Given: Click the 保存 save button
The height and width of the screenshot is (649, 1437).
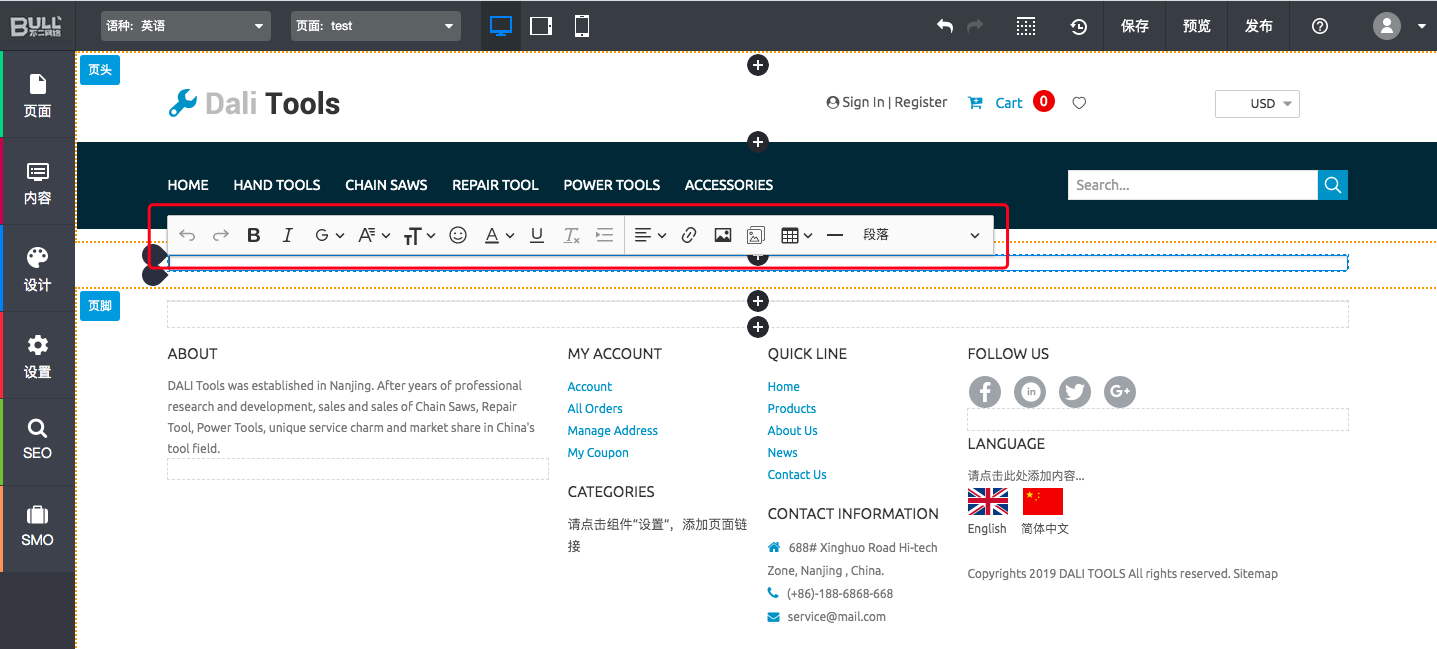Looking at the screenshot, I should 1135,26.
